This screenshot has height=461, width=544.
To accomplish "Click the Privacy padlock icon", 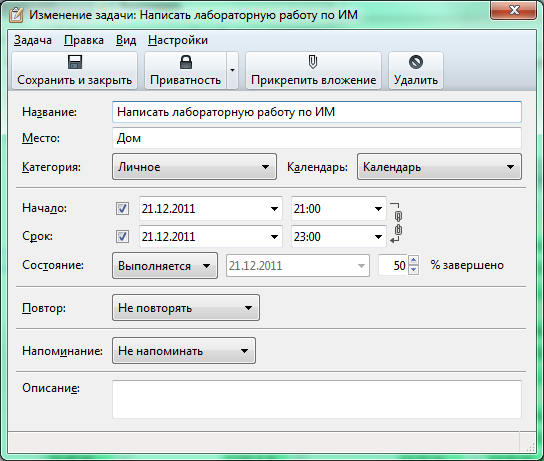I will pyautogui.click(x=186, y=62).
